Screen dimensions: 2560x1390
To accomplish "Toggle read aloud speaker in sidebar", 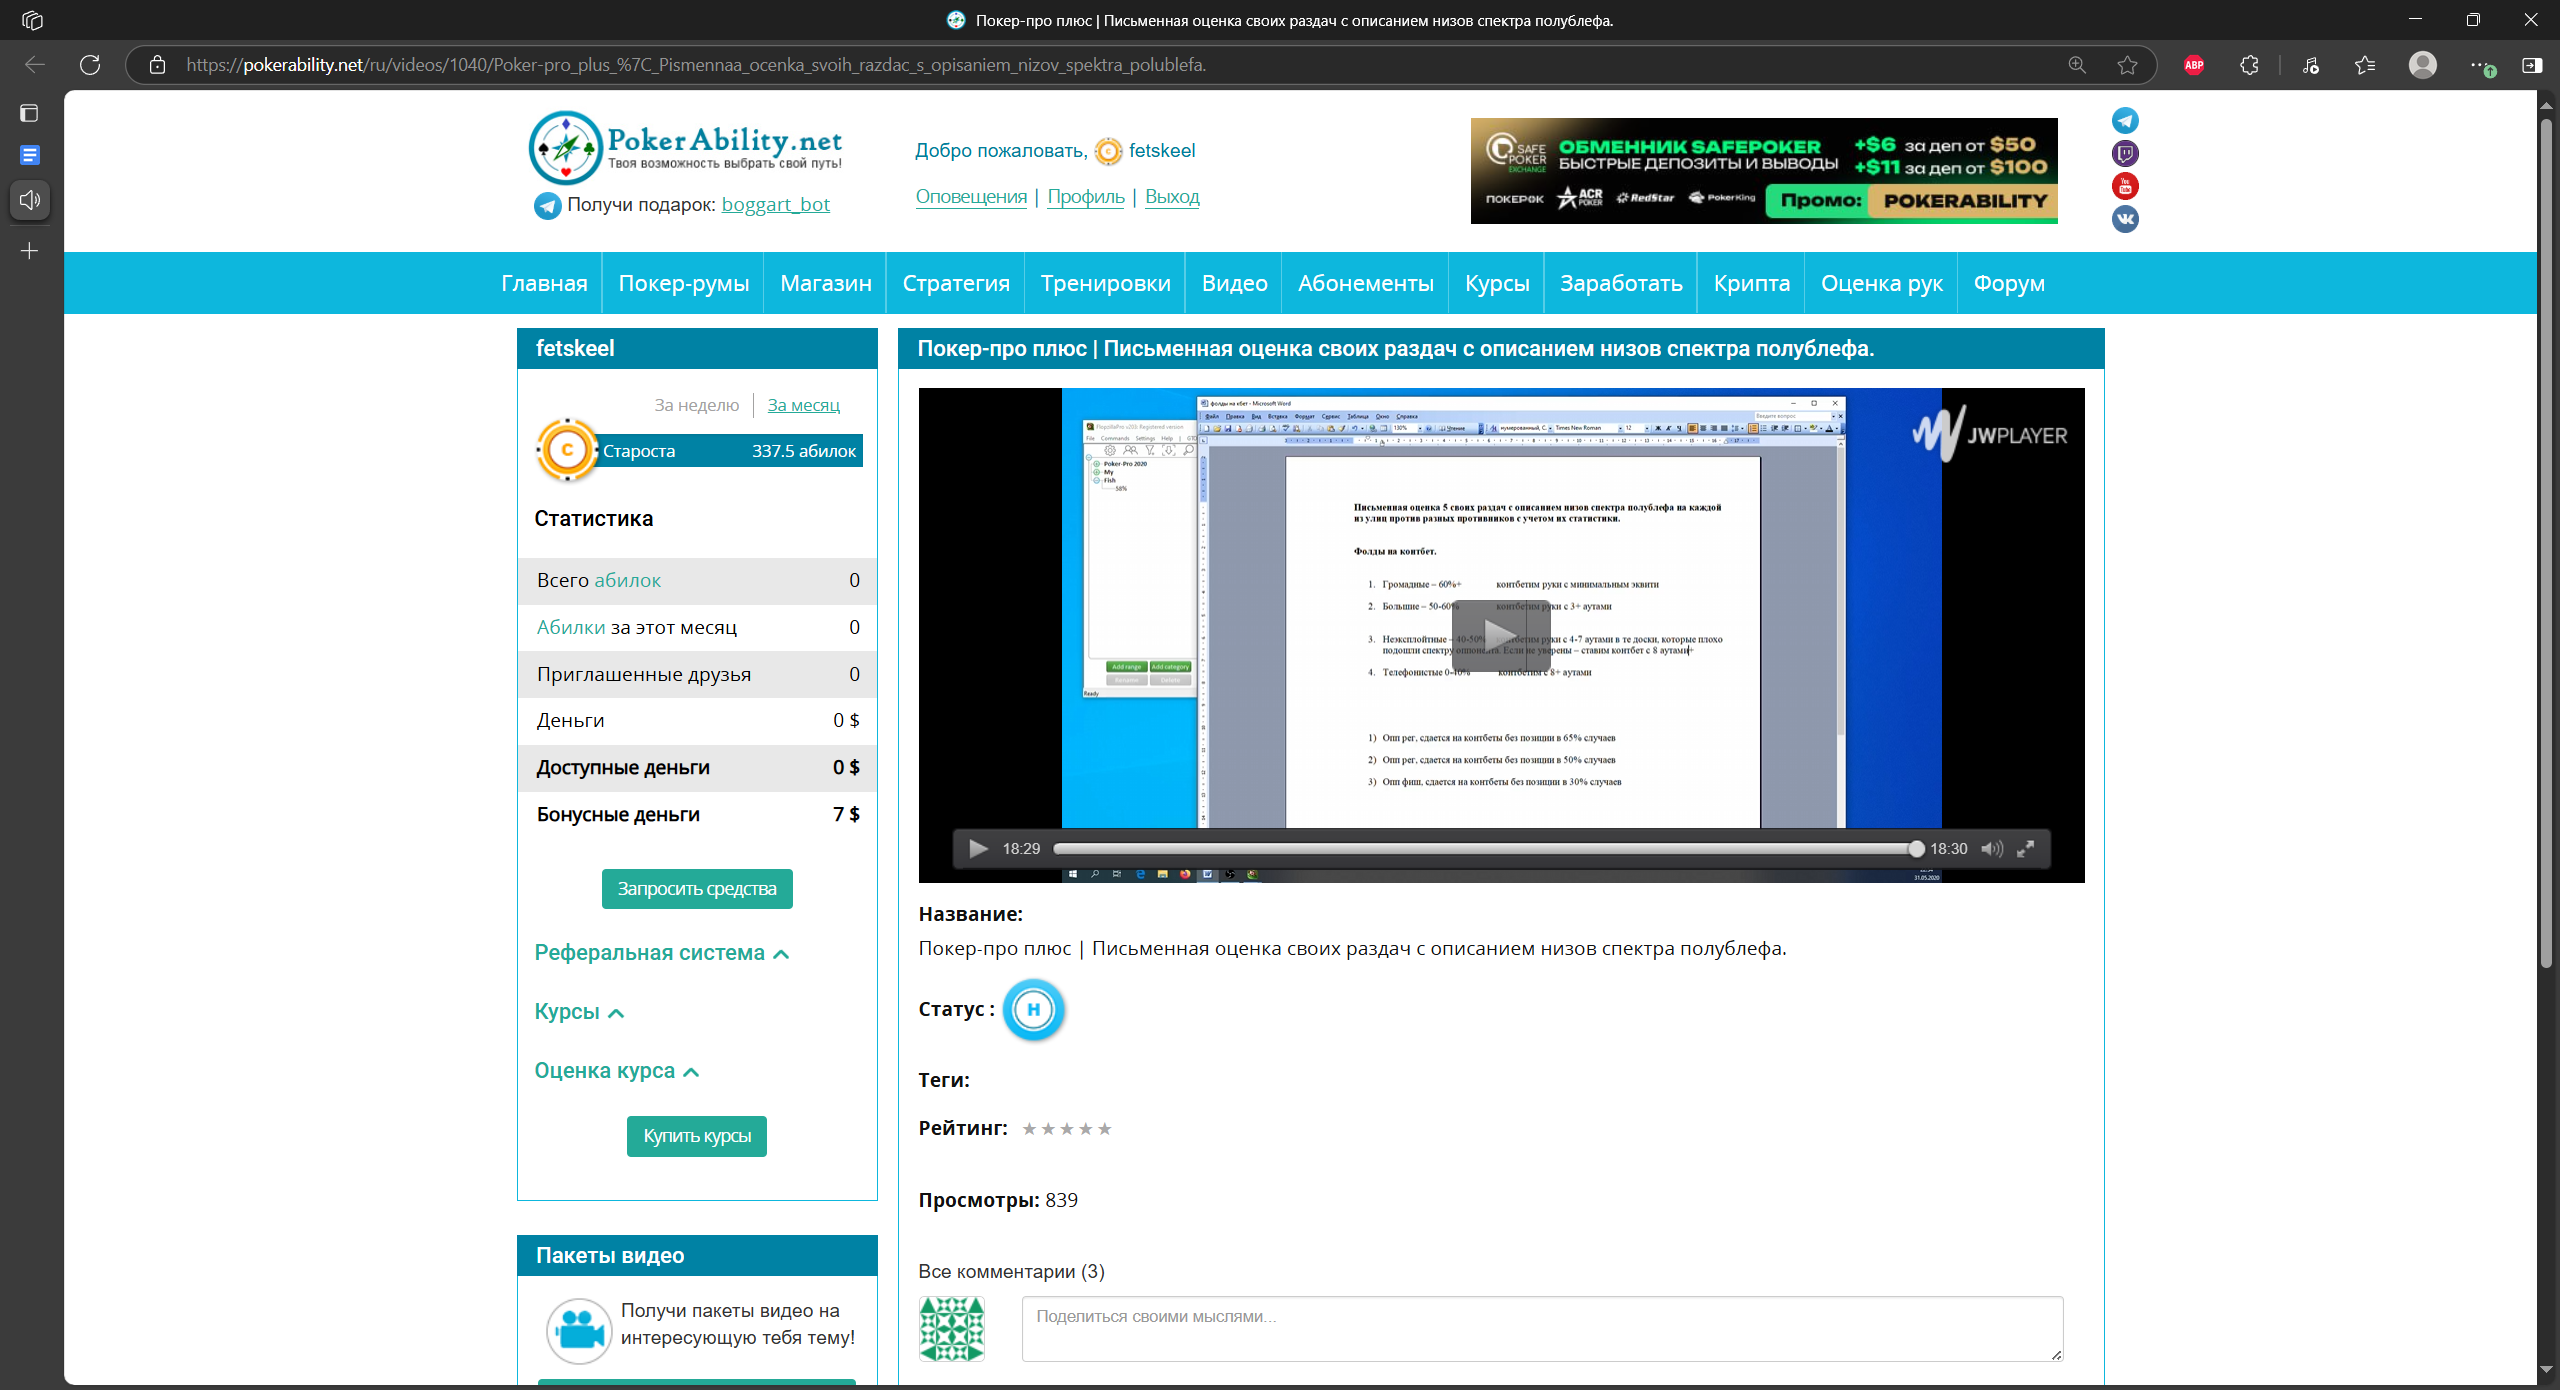I will pos(30,200).
